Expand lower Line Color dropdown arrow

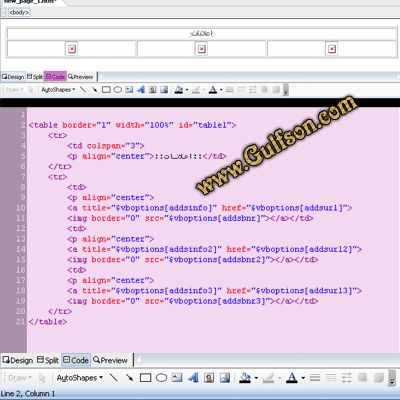[279, 378]
